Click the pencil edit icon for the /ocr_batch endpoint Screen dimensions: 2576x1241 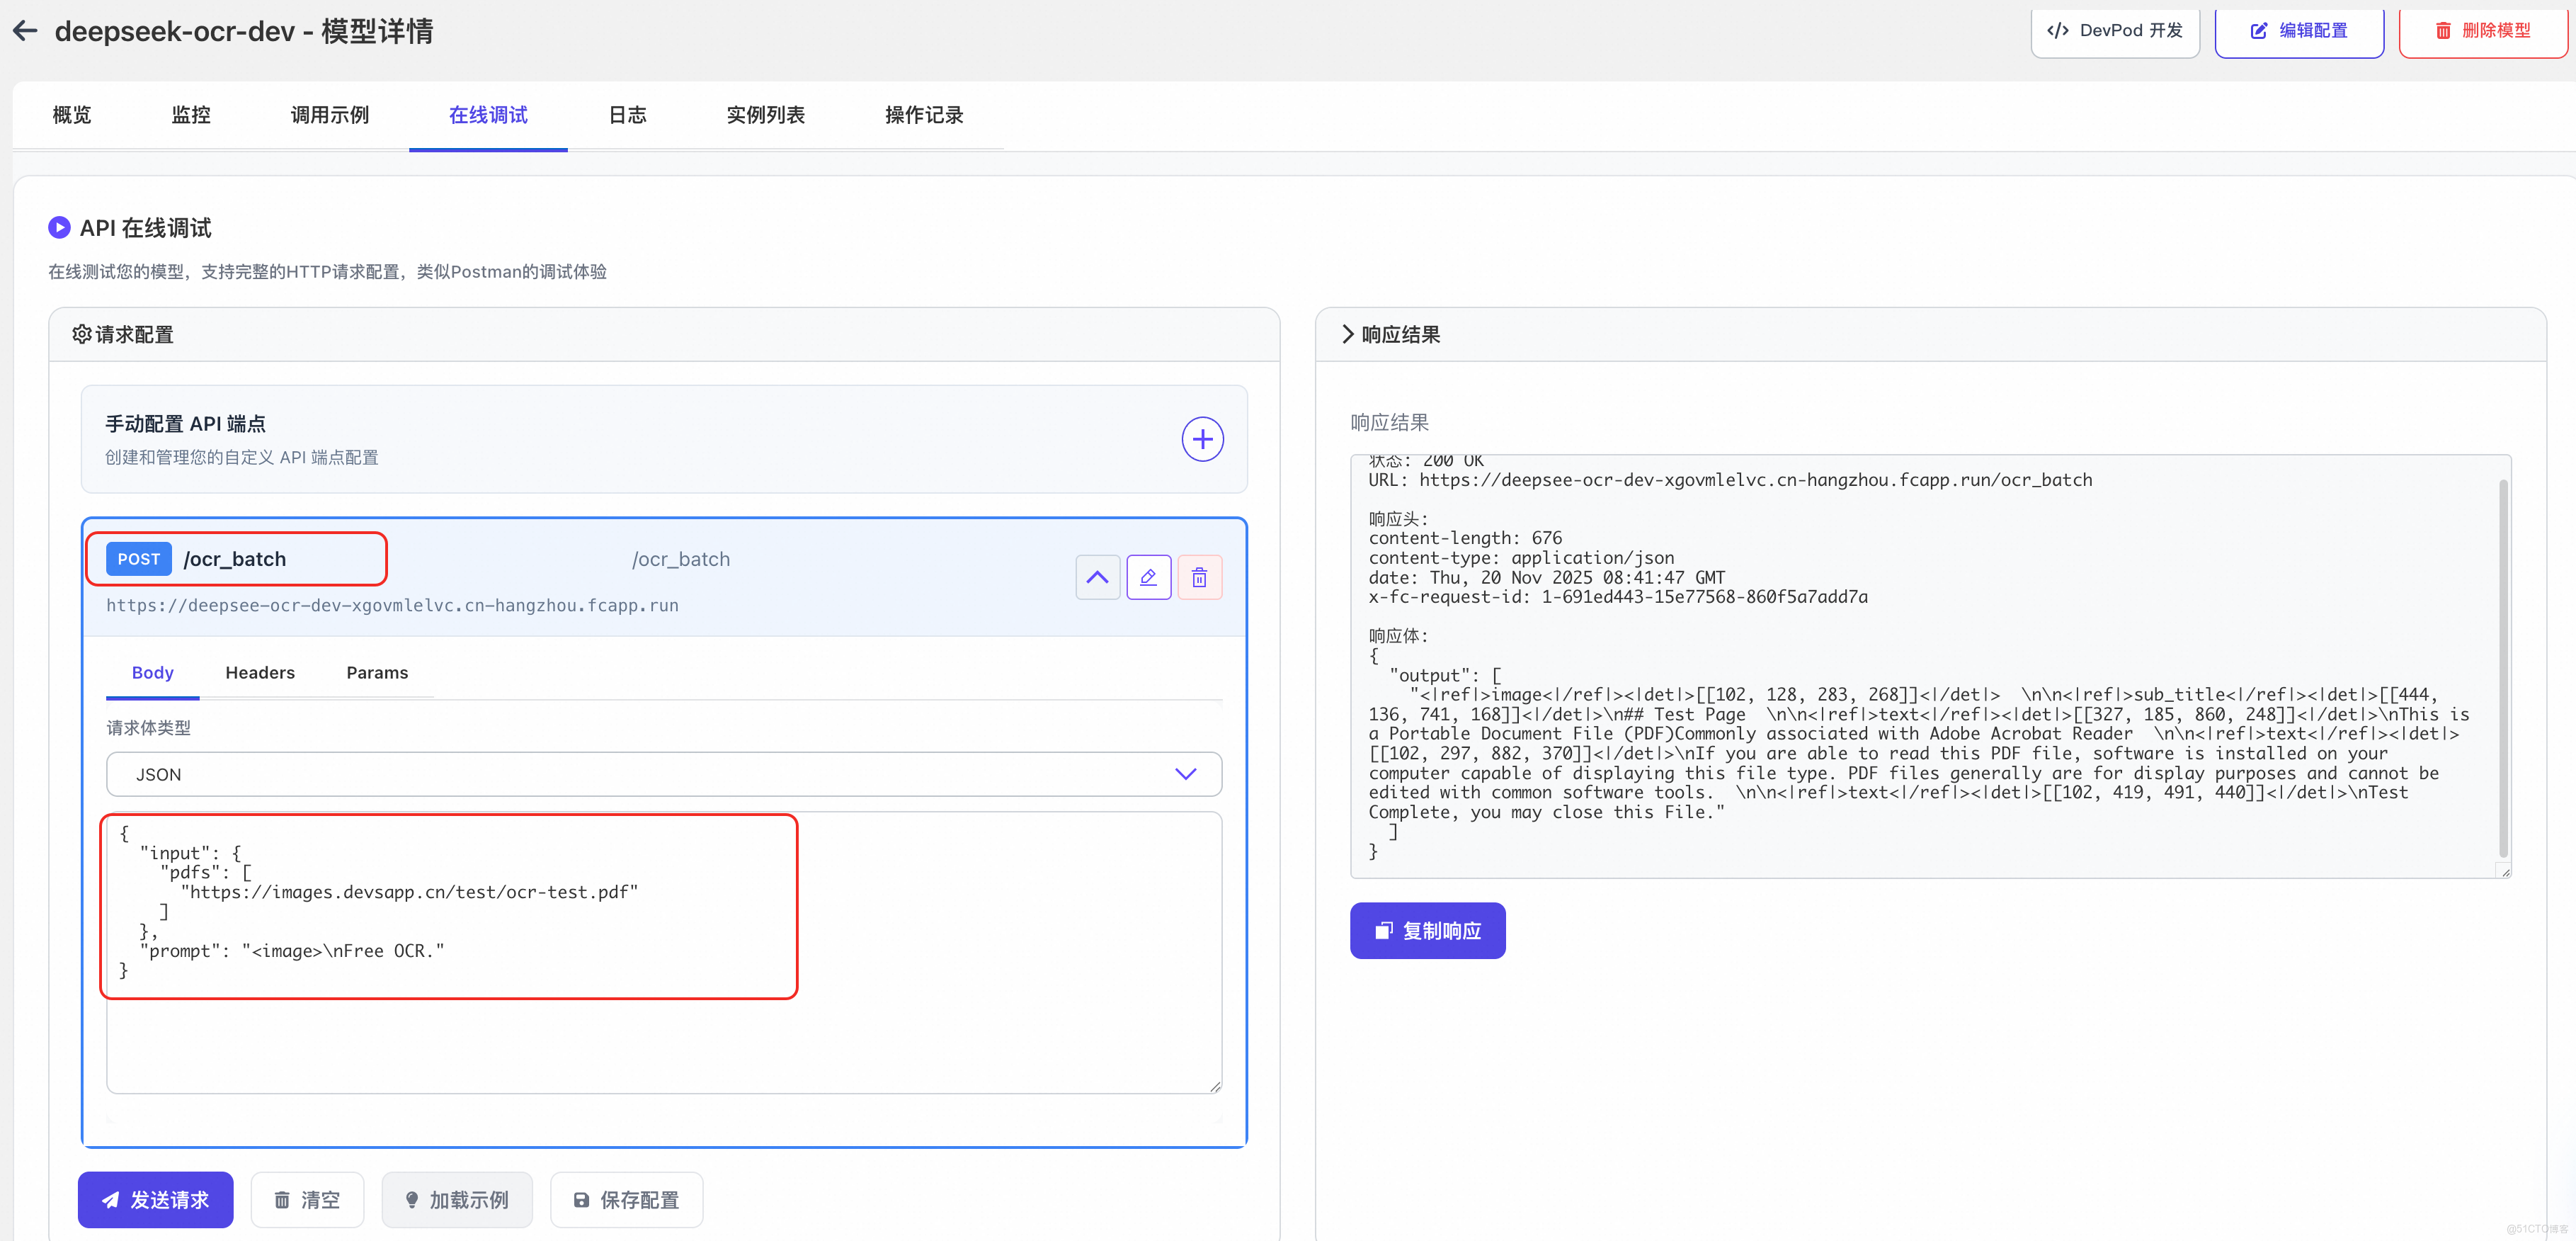1148,577
